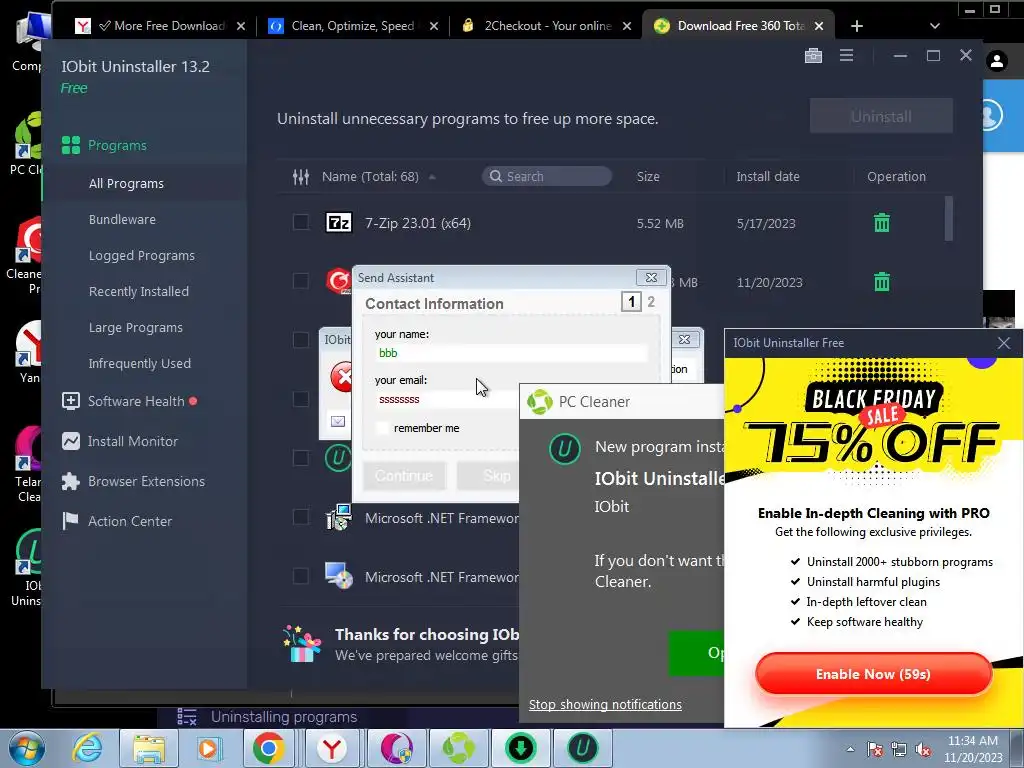Open the green PC Cleaner taskbar icon
The height and width of the screenshot is (768, 1024).
[x=458, y=748]
